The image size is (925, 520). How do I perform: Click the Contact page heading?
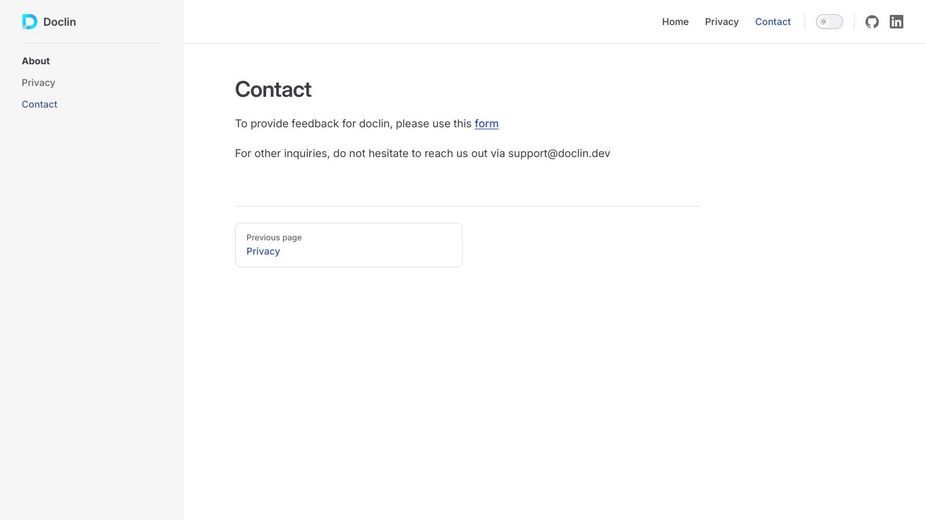tap(273, 89)
